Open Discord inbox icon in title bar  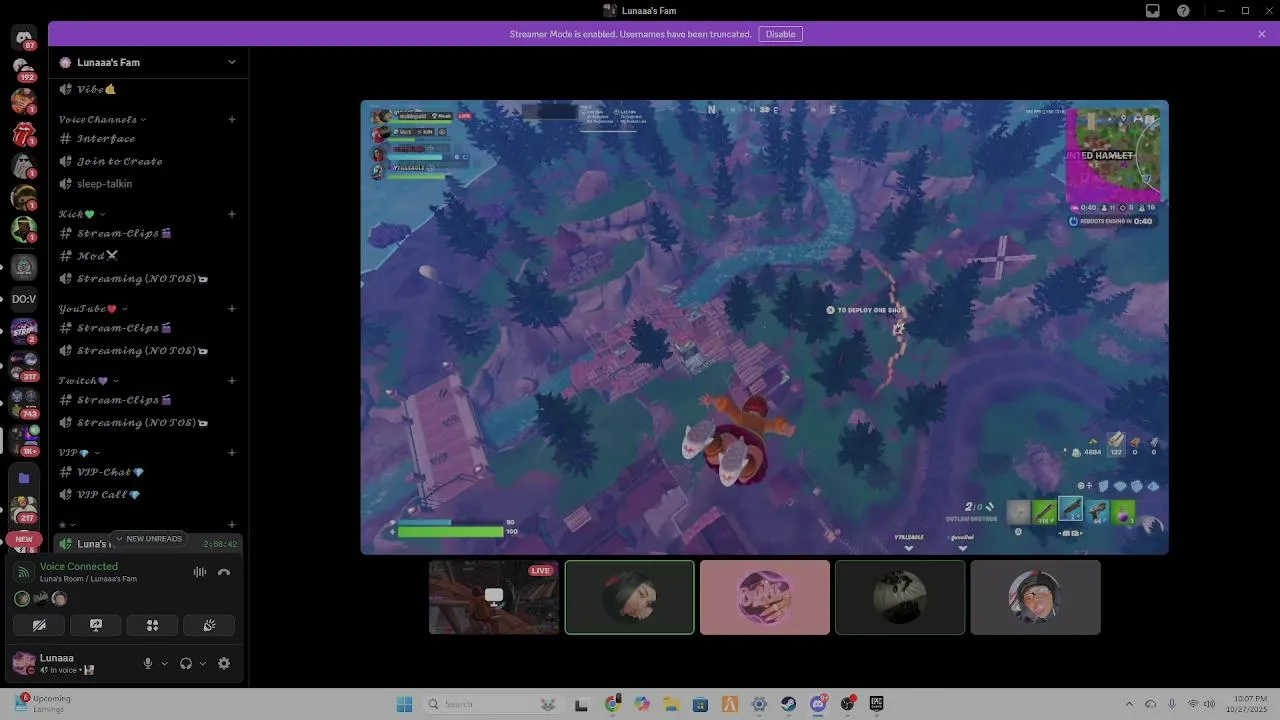tap(1153, 10)
